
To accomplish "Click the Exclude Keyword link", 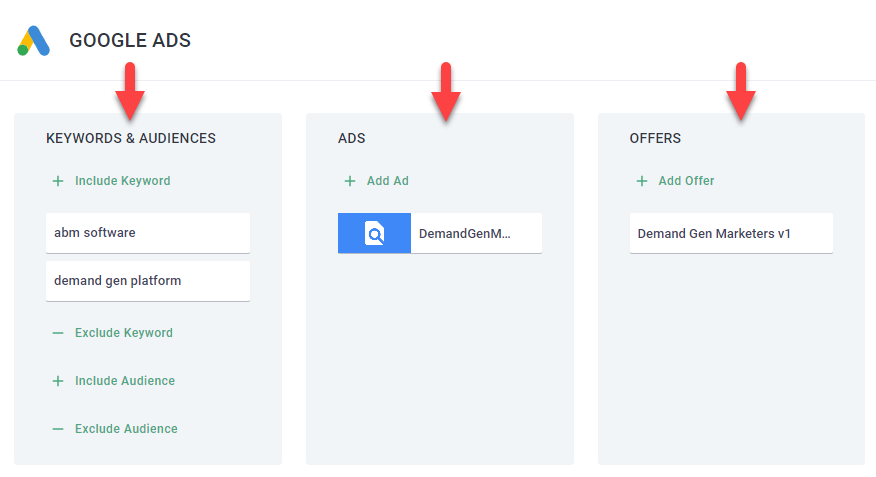I will 123,333.
